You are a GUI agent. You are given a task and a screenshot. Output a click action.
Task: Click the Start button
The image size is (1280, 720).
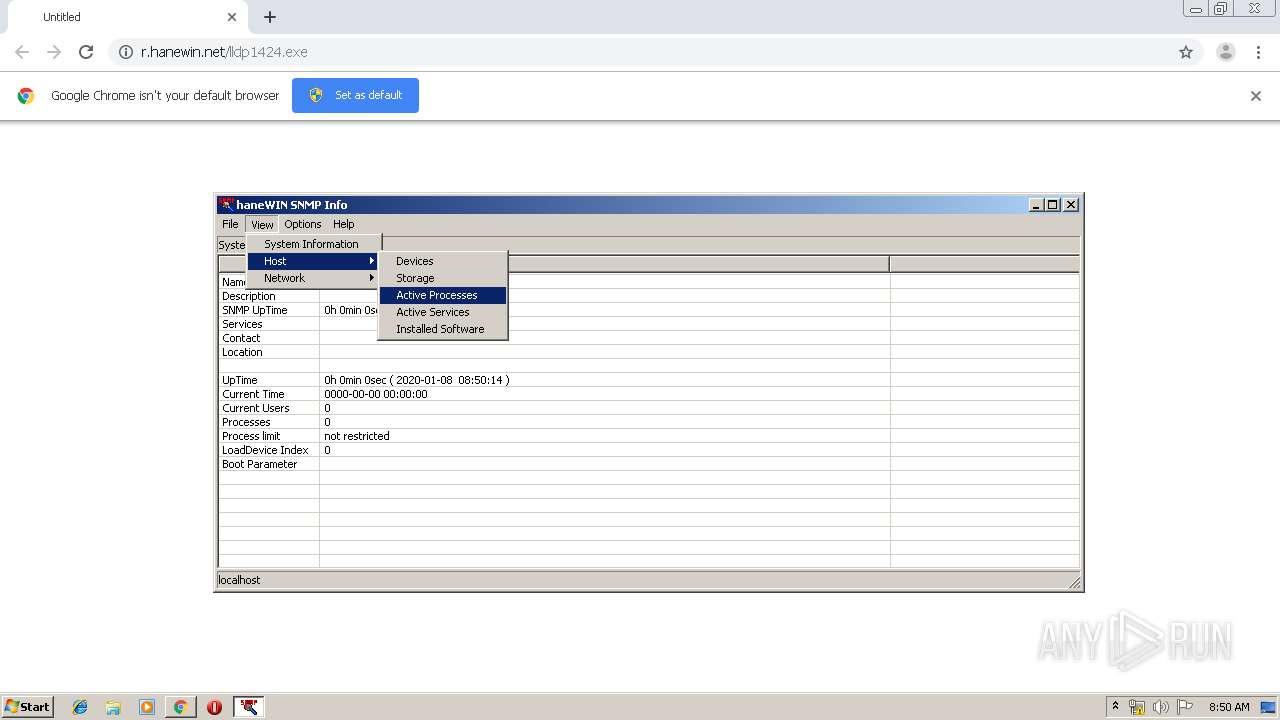[x=27, y=707]
